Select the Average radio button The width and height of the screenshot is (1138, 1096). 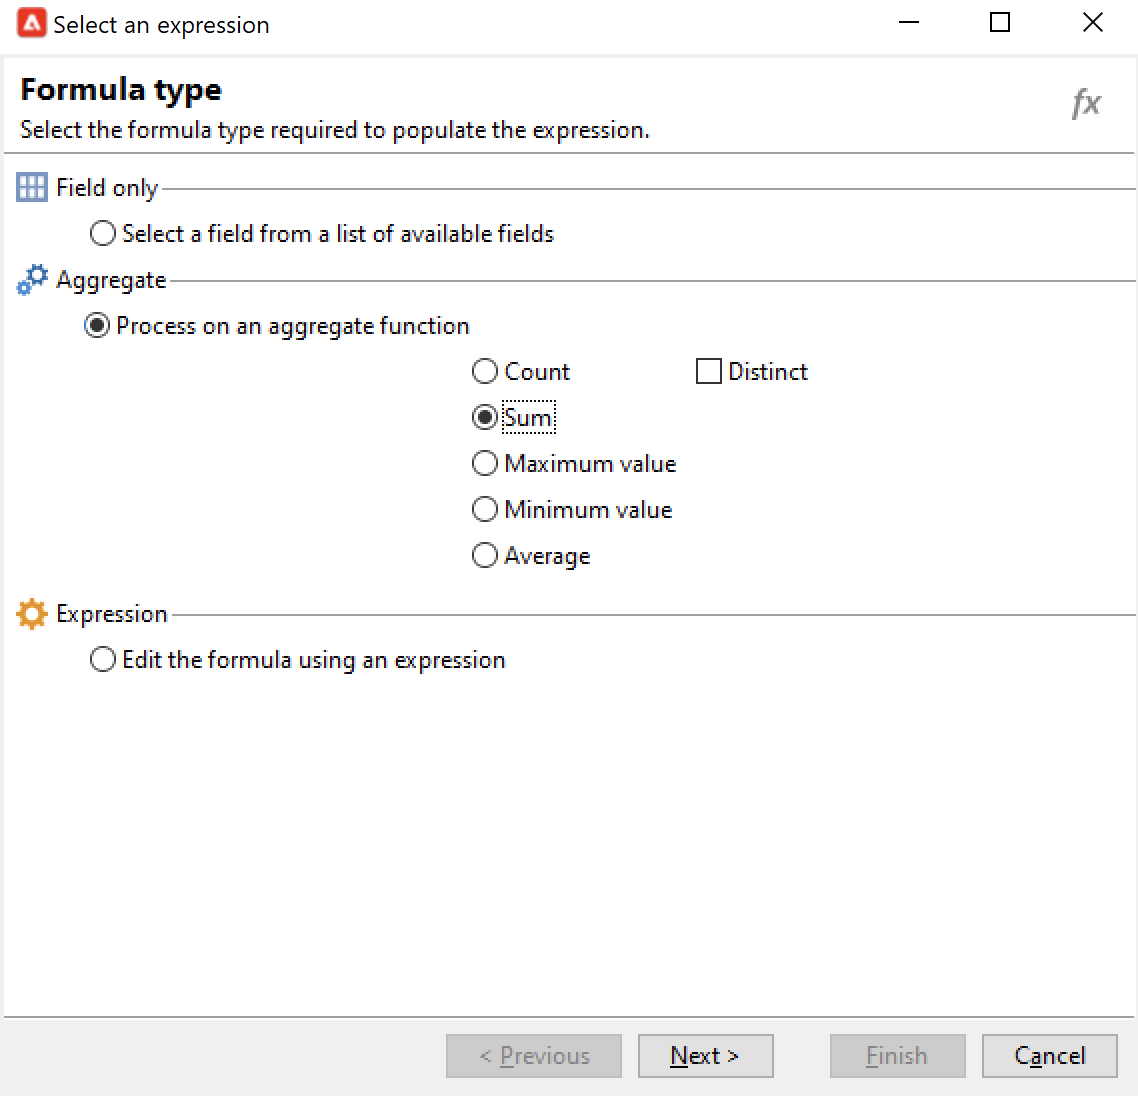(485, 556)
